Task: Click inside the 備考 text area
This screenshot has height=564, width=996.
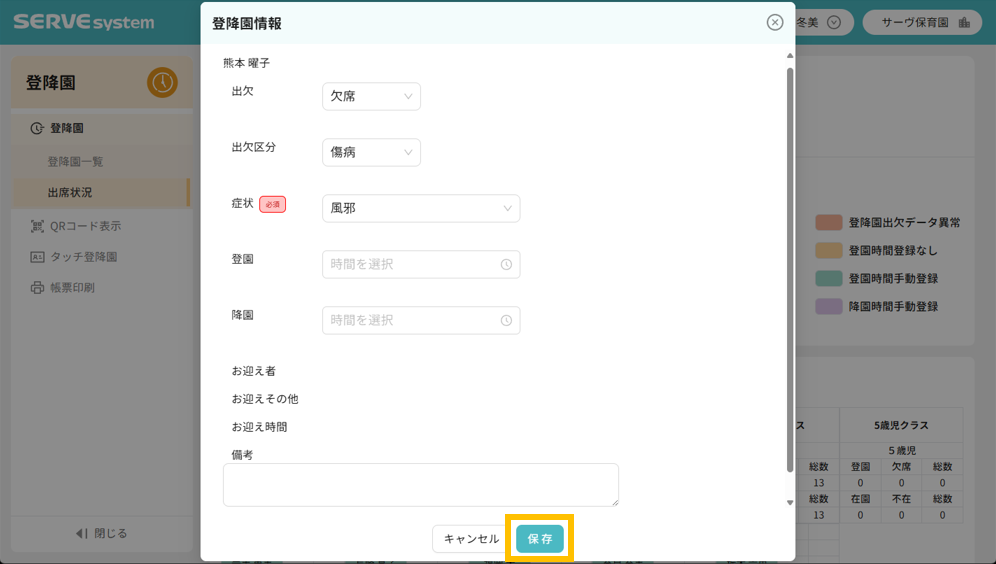Action: [420, 485]
